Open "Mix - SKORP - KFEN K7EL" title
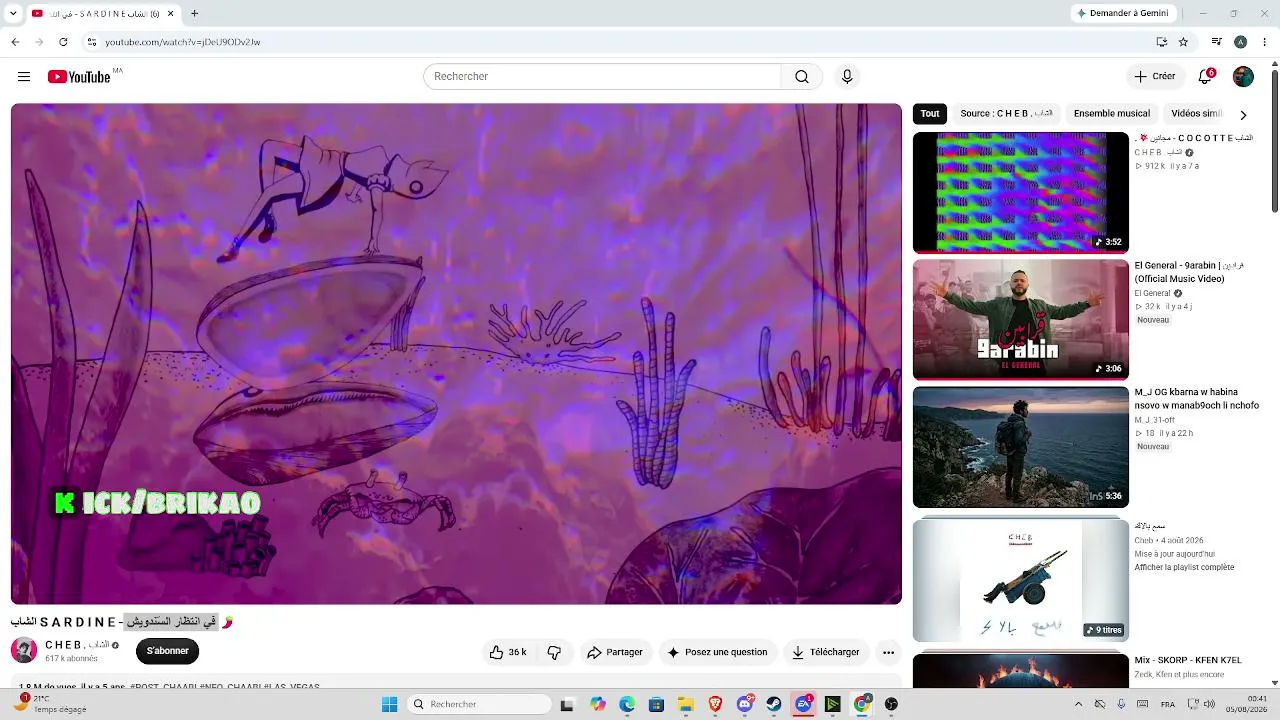 point(1187,660)
